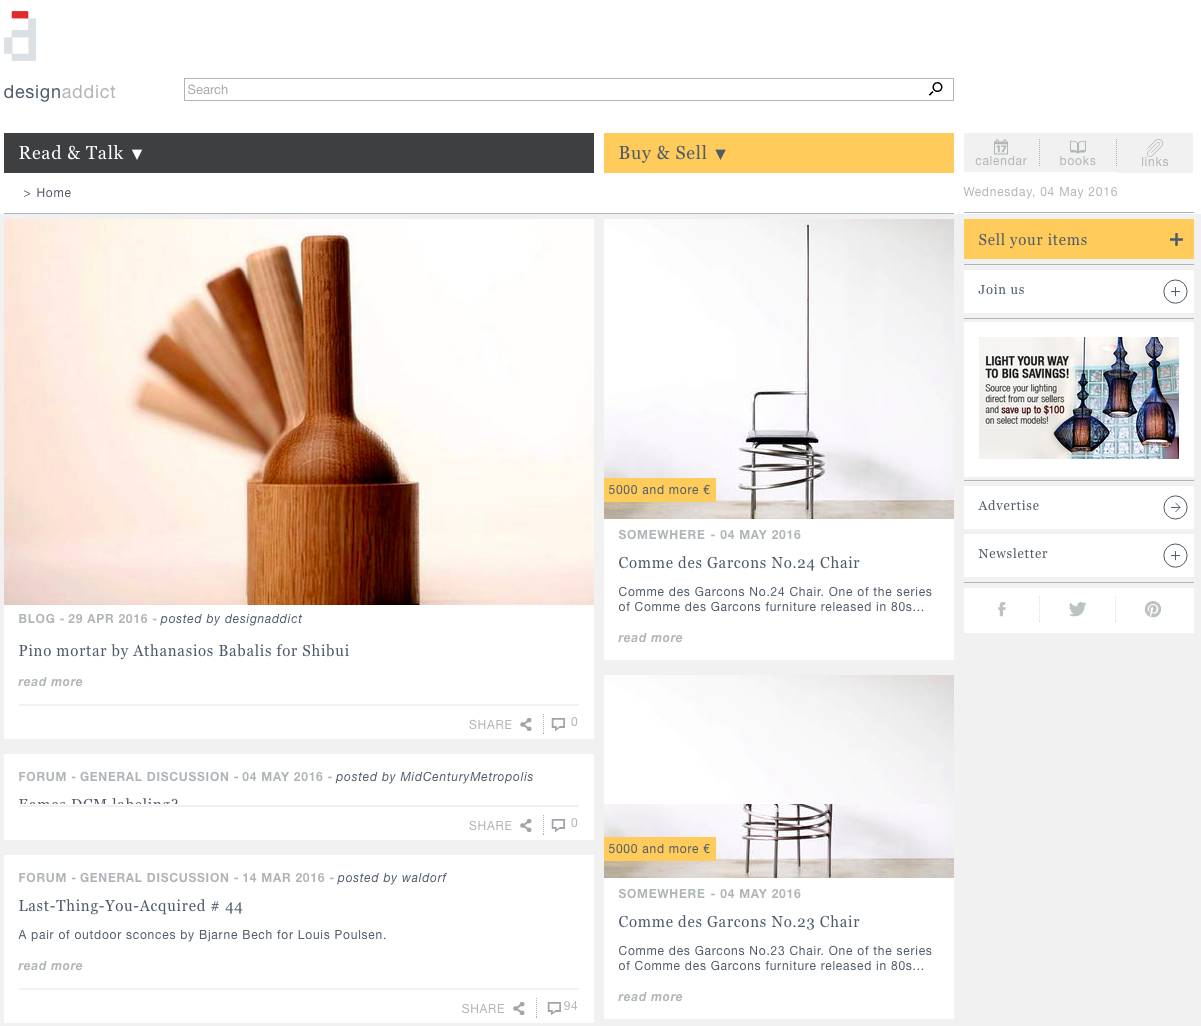1201x1026 pixels.
Task: Expand the Newsletter section
Action: [x=1175, y=555]
